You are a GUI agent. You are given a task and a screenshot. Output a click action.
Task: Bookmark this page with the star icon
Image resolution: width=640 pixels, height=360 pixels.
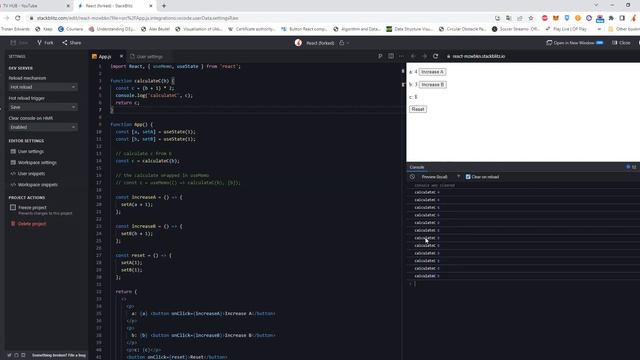pyautogui.click(x=531, y=18)
